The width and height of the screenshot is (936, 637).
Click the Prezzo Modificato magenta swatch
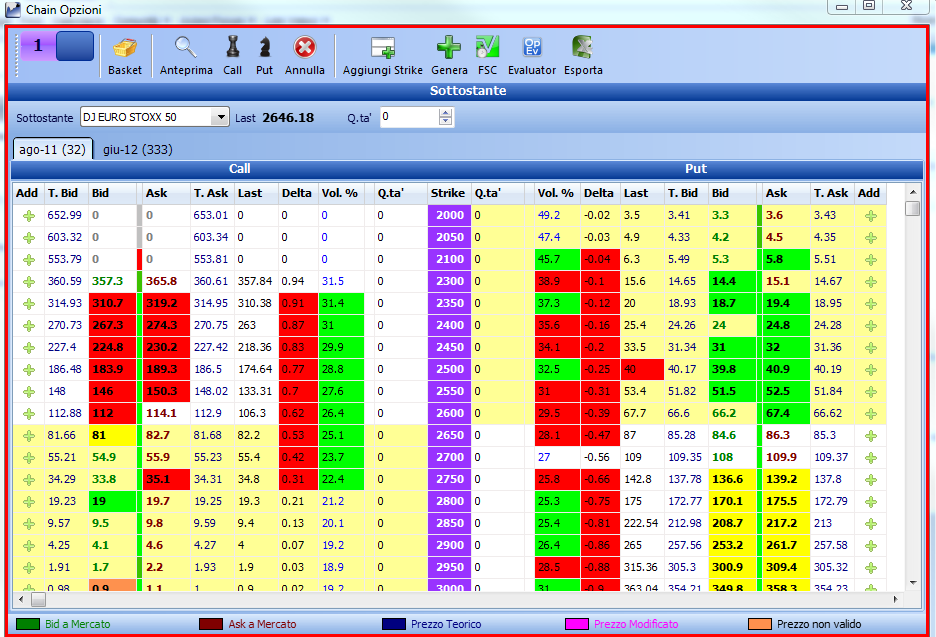tap(577, 624)
